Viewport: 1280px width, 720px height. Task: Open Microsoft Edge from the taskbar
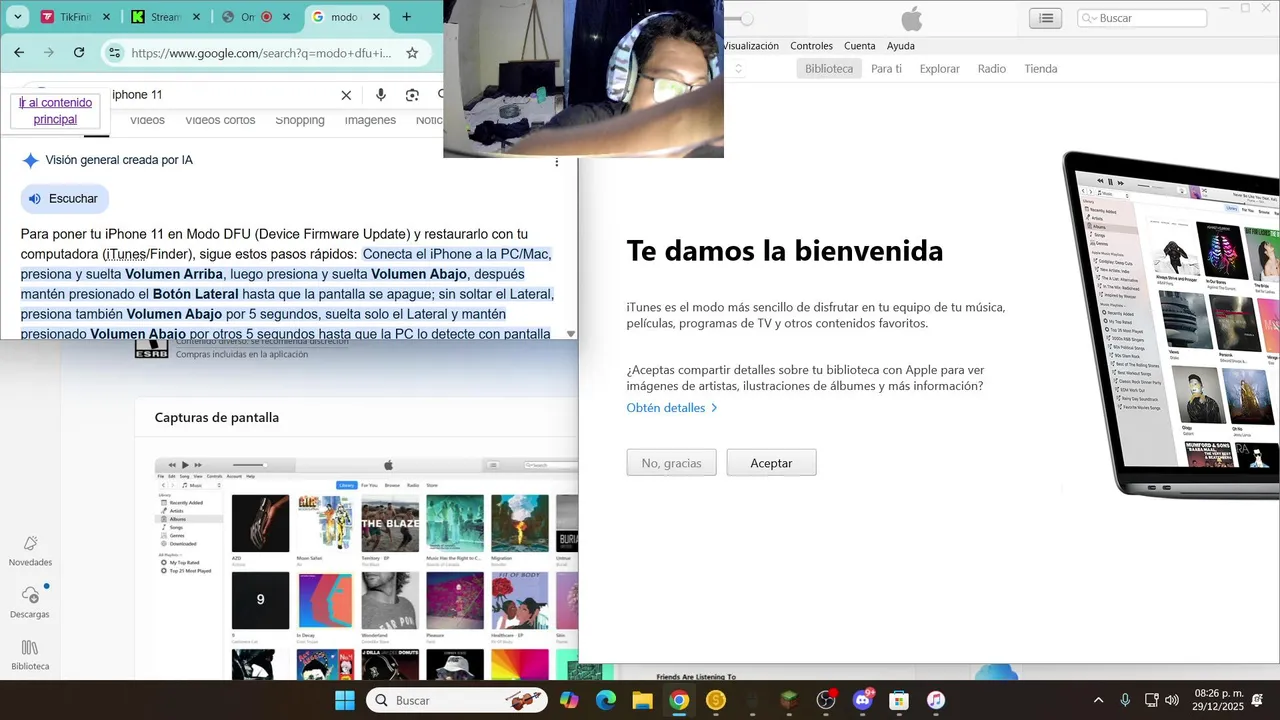click(x=606, y=700)
